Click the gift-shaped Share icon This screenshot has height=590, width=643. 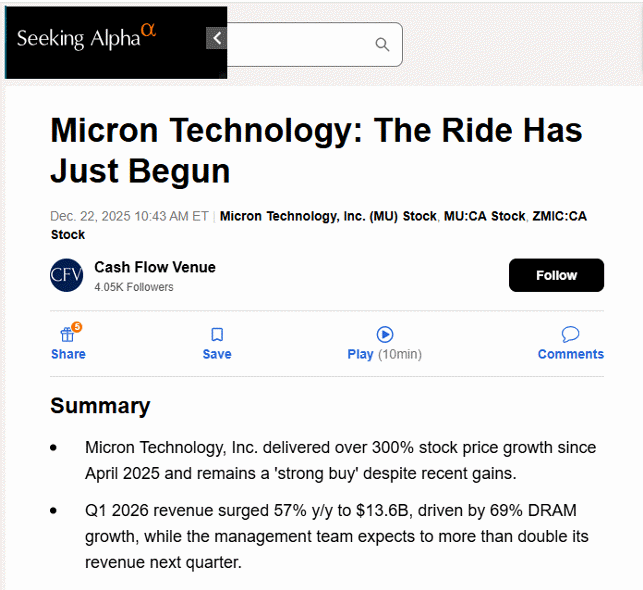coord(68,335)
